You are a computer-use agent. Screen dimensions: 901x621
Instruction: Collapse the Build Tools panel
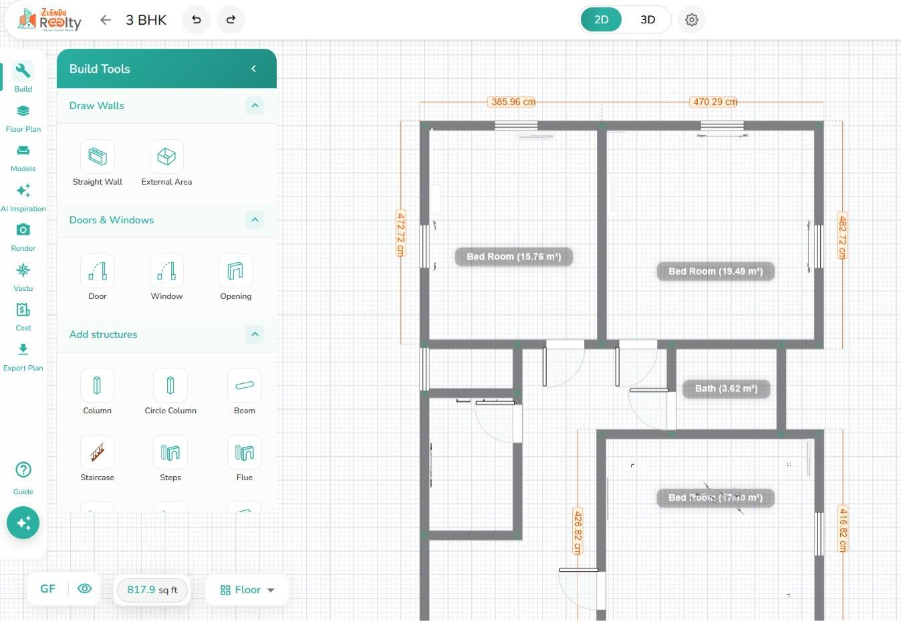click(x=253, y=68)
